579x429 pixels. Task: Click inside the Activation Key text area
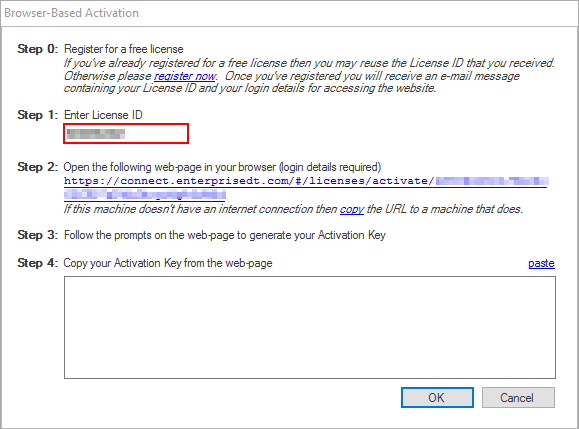[310, 327]
